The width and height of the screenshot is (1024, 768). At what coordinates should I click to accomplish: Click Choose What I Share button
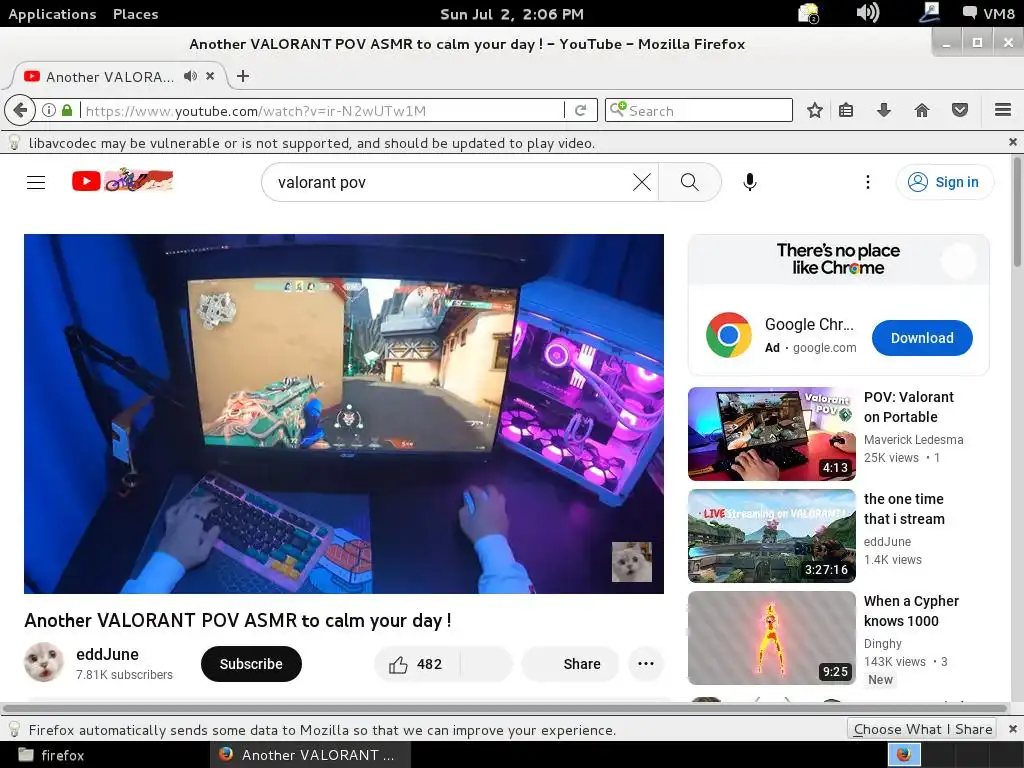922,729
